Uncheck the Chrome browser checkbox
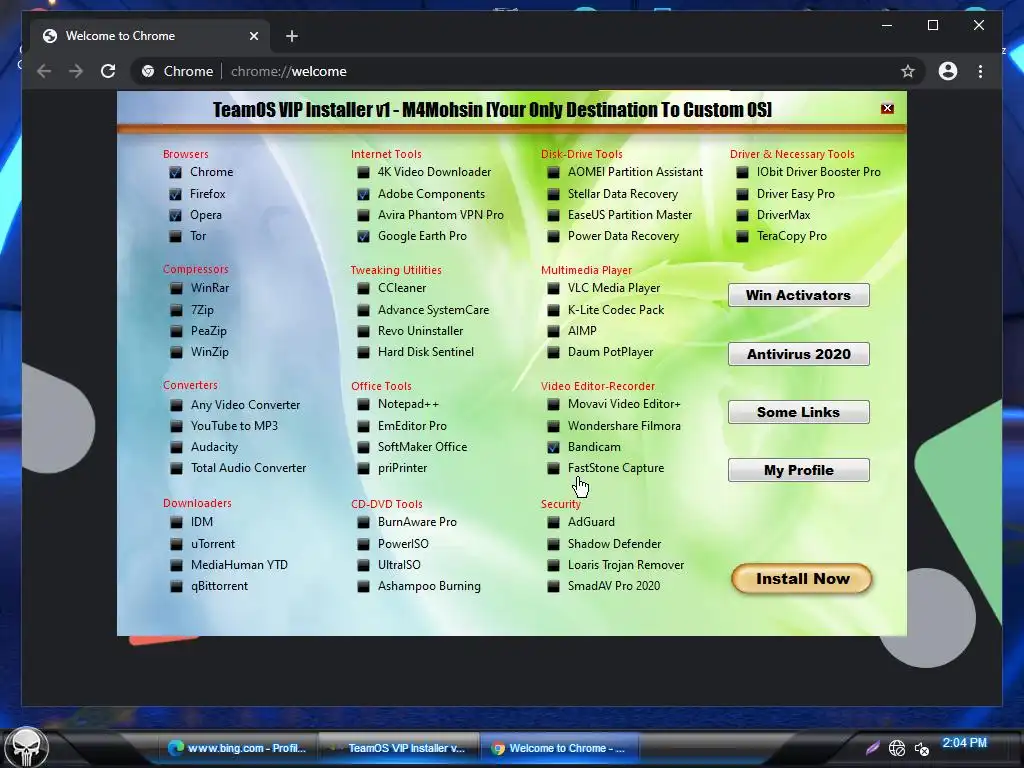 click(x=176, y=172)
